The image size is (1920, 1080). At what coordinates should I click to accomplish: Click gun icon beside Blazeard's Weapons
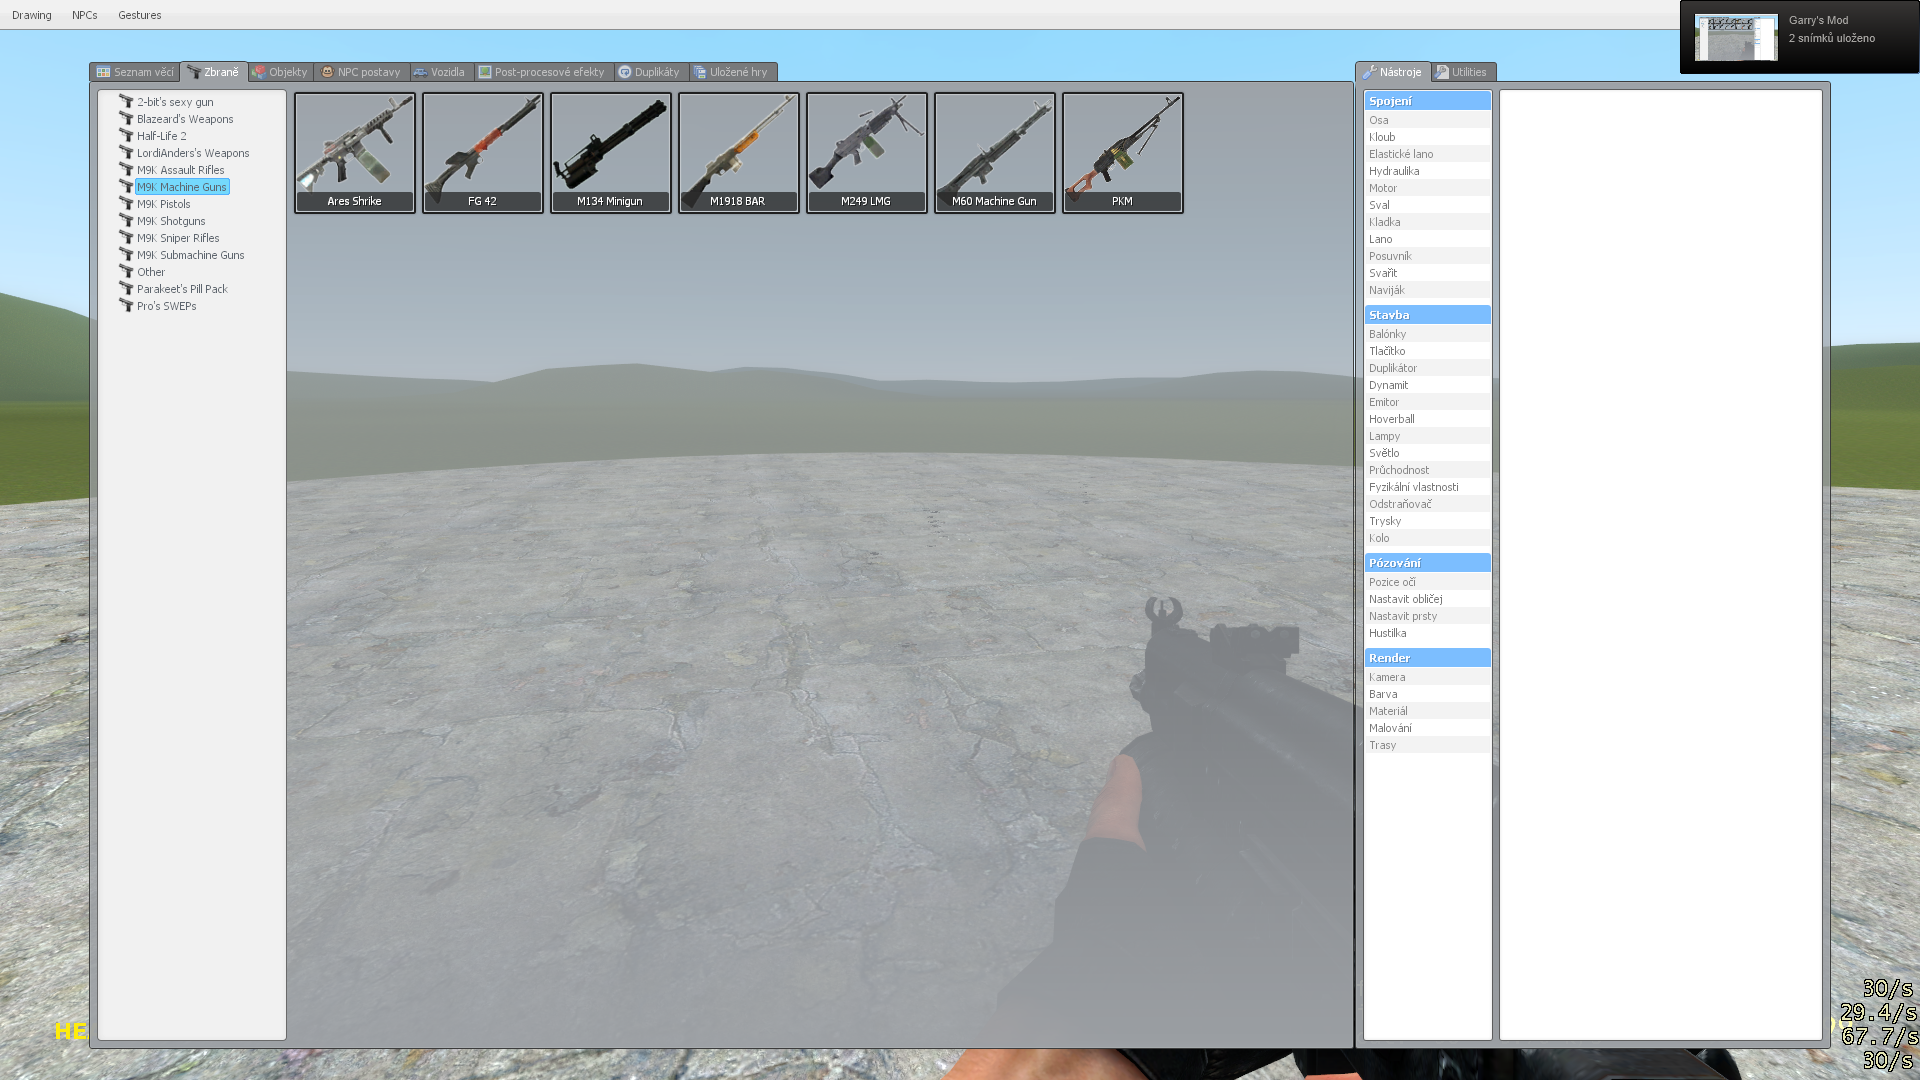pos(126,119)
